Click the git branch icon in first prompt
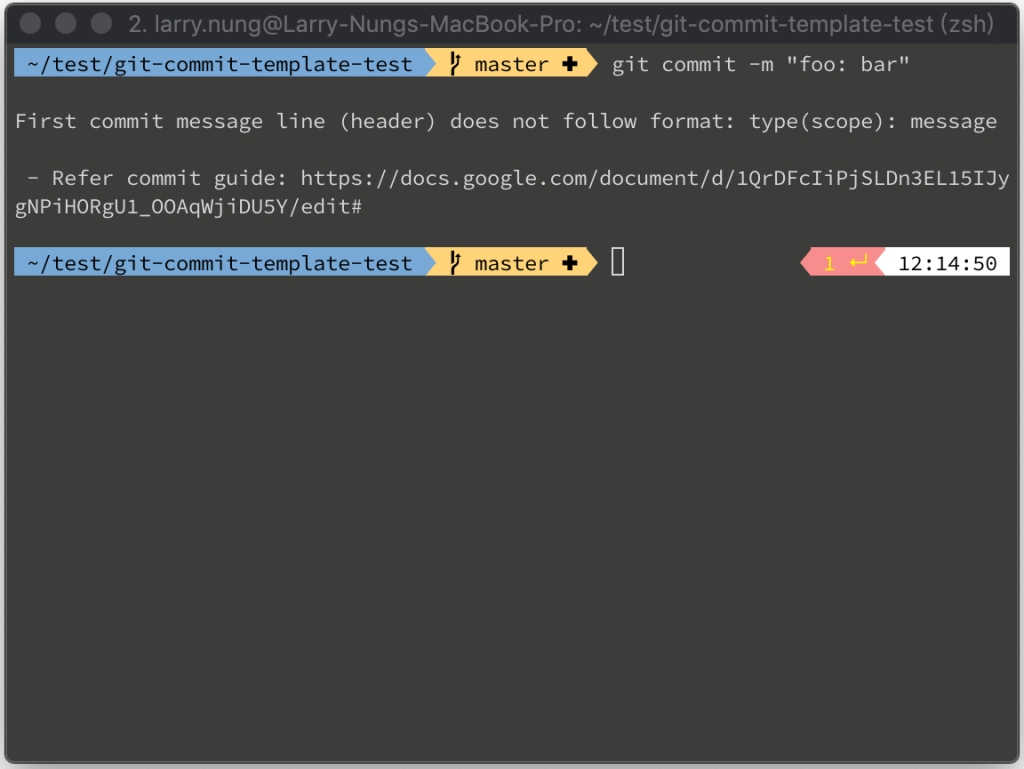Viewport: 1024px width, 769px height. click(x=455, y=63)
